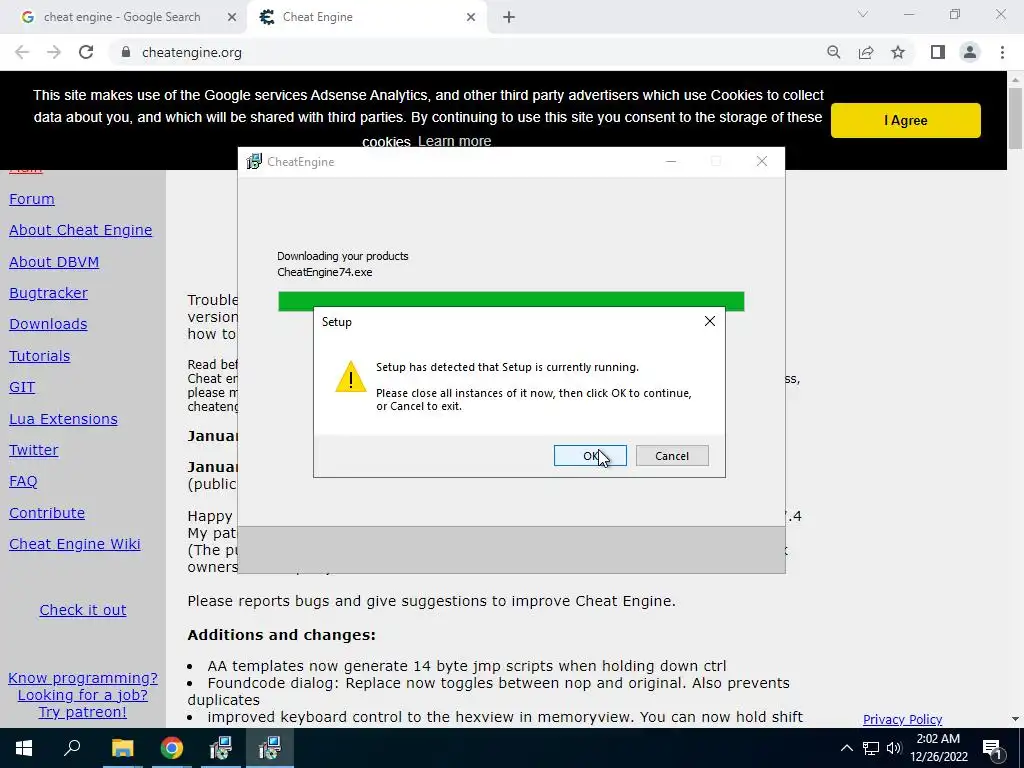Open the GIT link
The height and width of the screenshot is (768, 1024).
[22, 387]
